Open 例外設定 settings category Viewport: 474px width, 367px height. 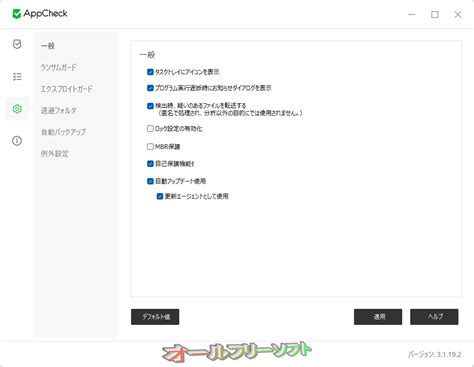[55, 154]
